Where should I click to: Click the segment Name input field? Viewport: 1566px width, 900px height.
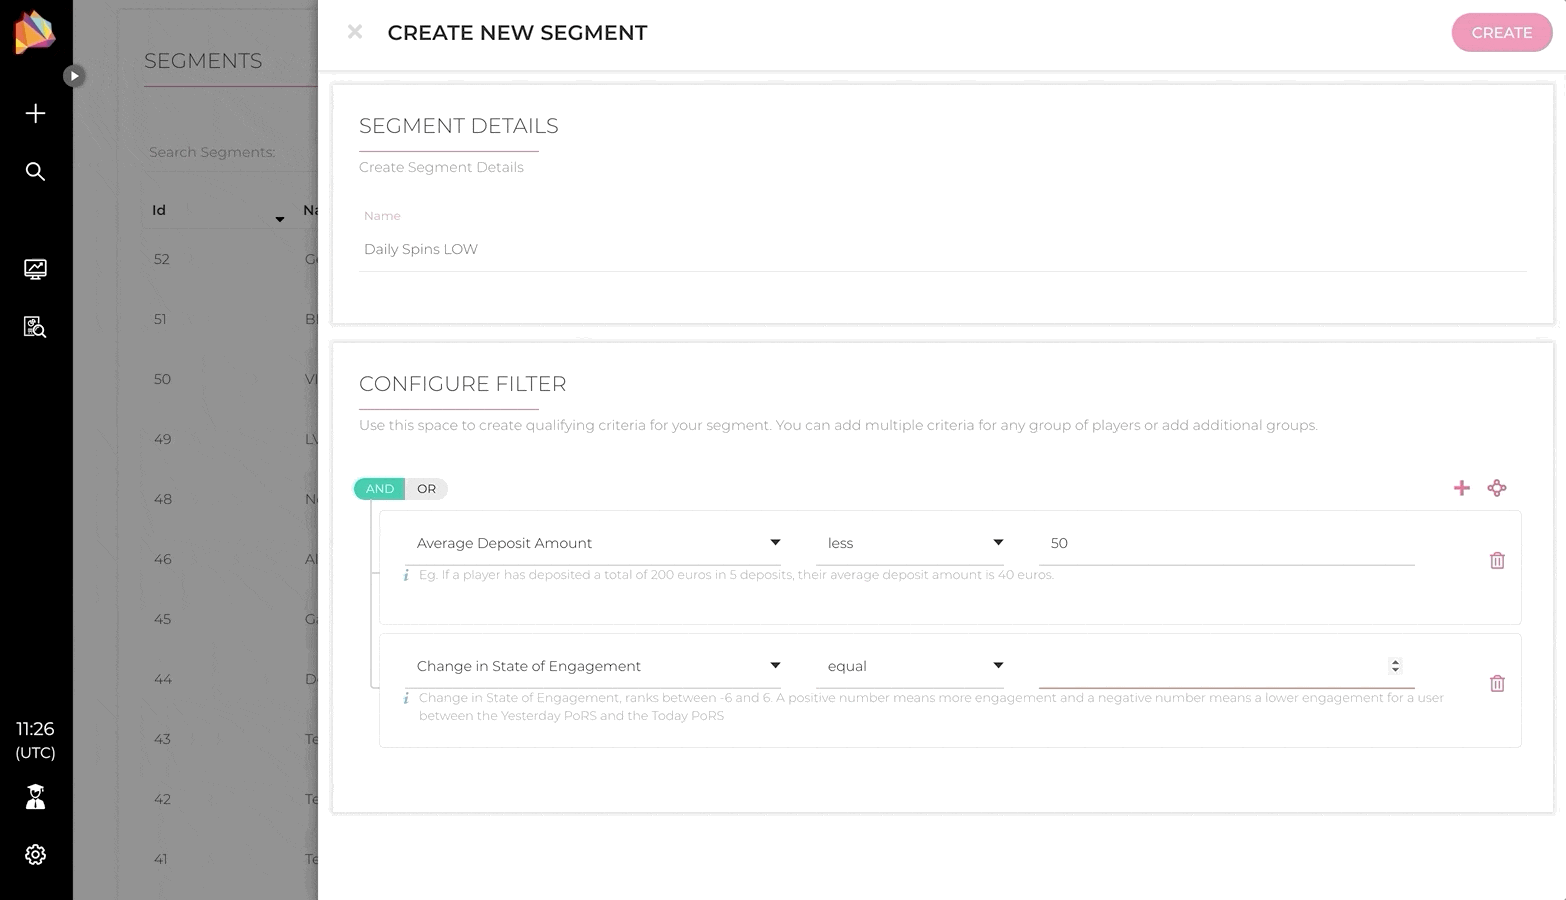pos(940,249)
